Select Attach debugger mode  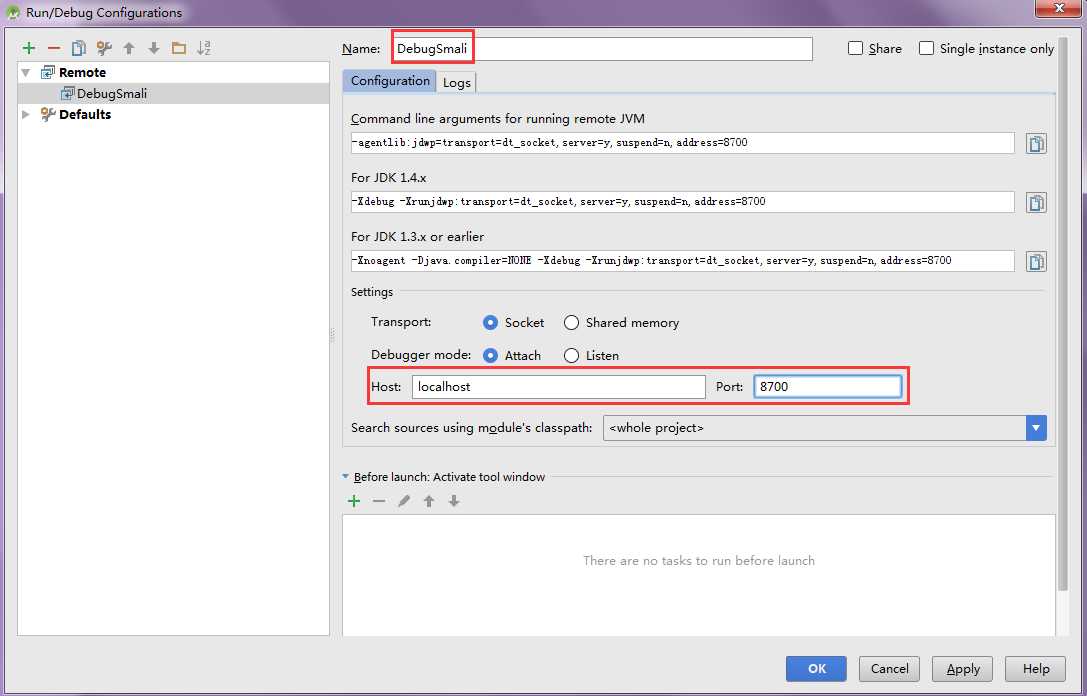[x=491, y=355]
